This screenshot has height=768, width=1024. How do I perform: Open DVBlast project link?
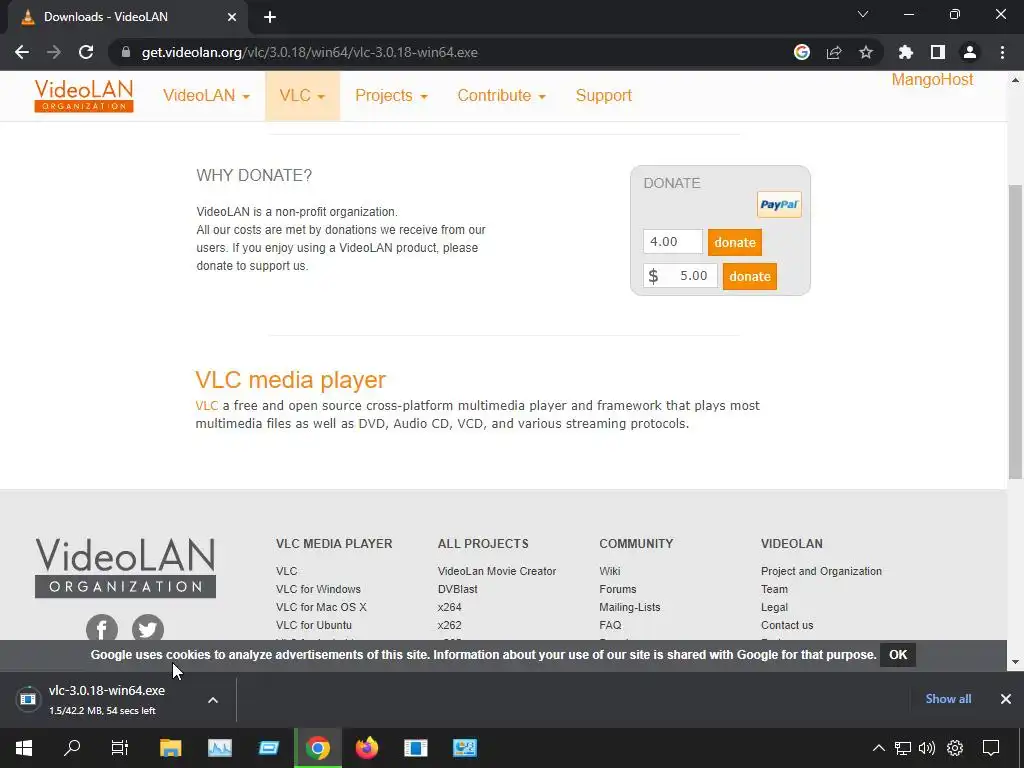click(x=457, y=589)
